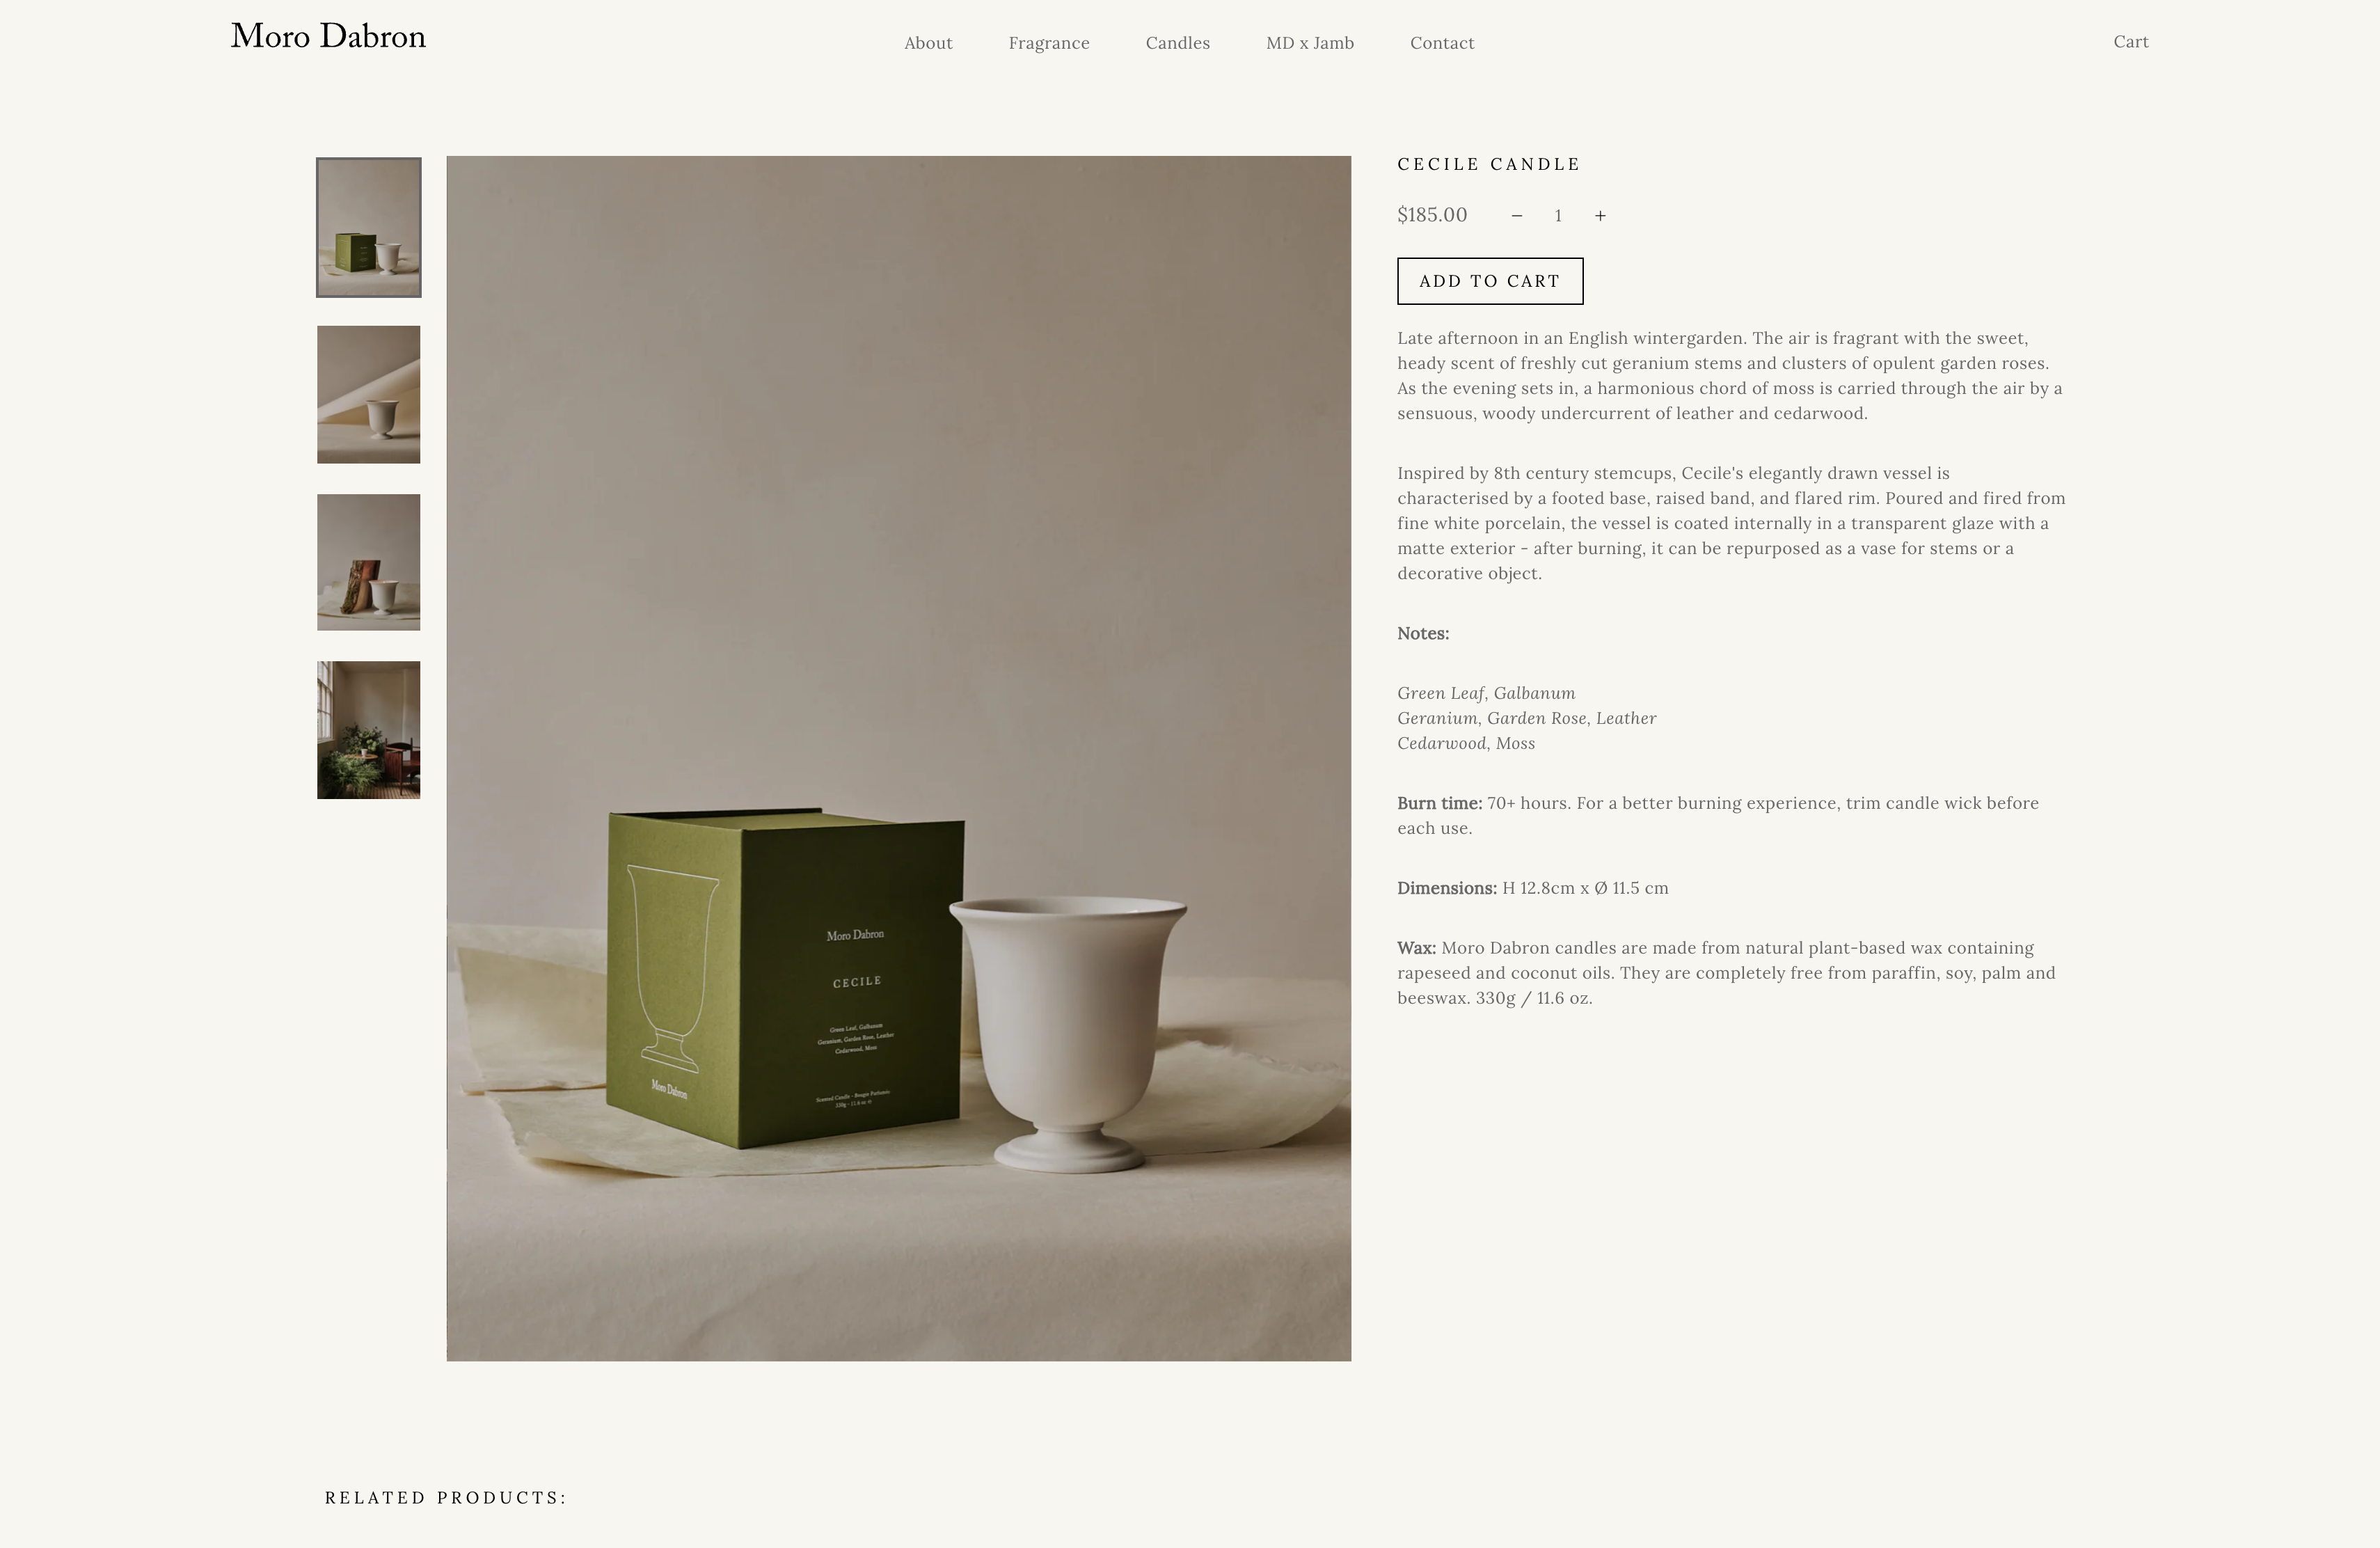
Task: Click the green Cecile box in main image
Action: (785, 980)
